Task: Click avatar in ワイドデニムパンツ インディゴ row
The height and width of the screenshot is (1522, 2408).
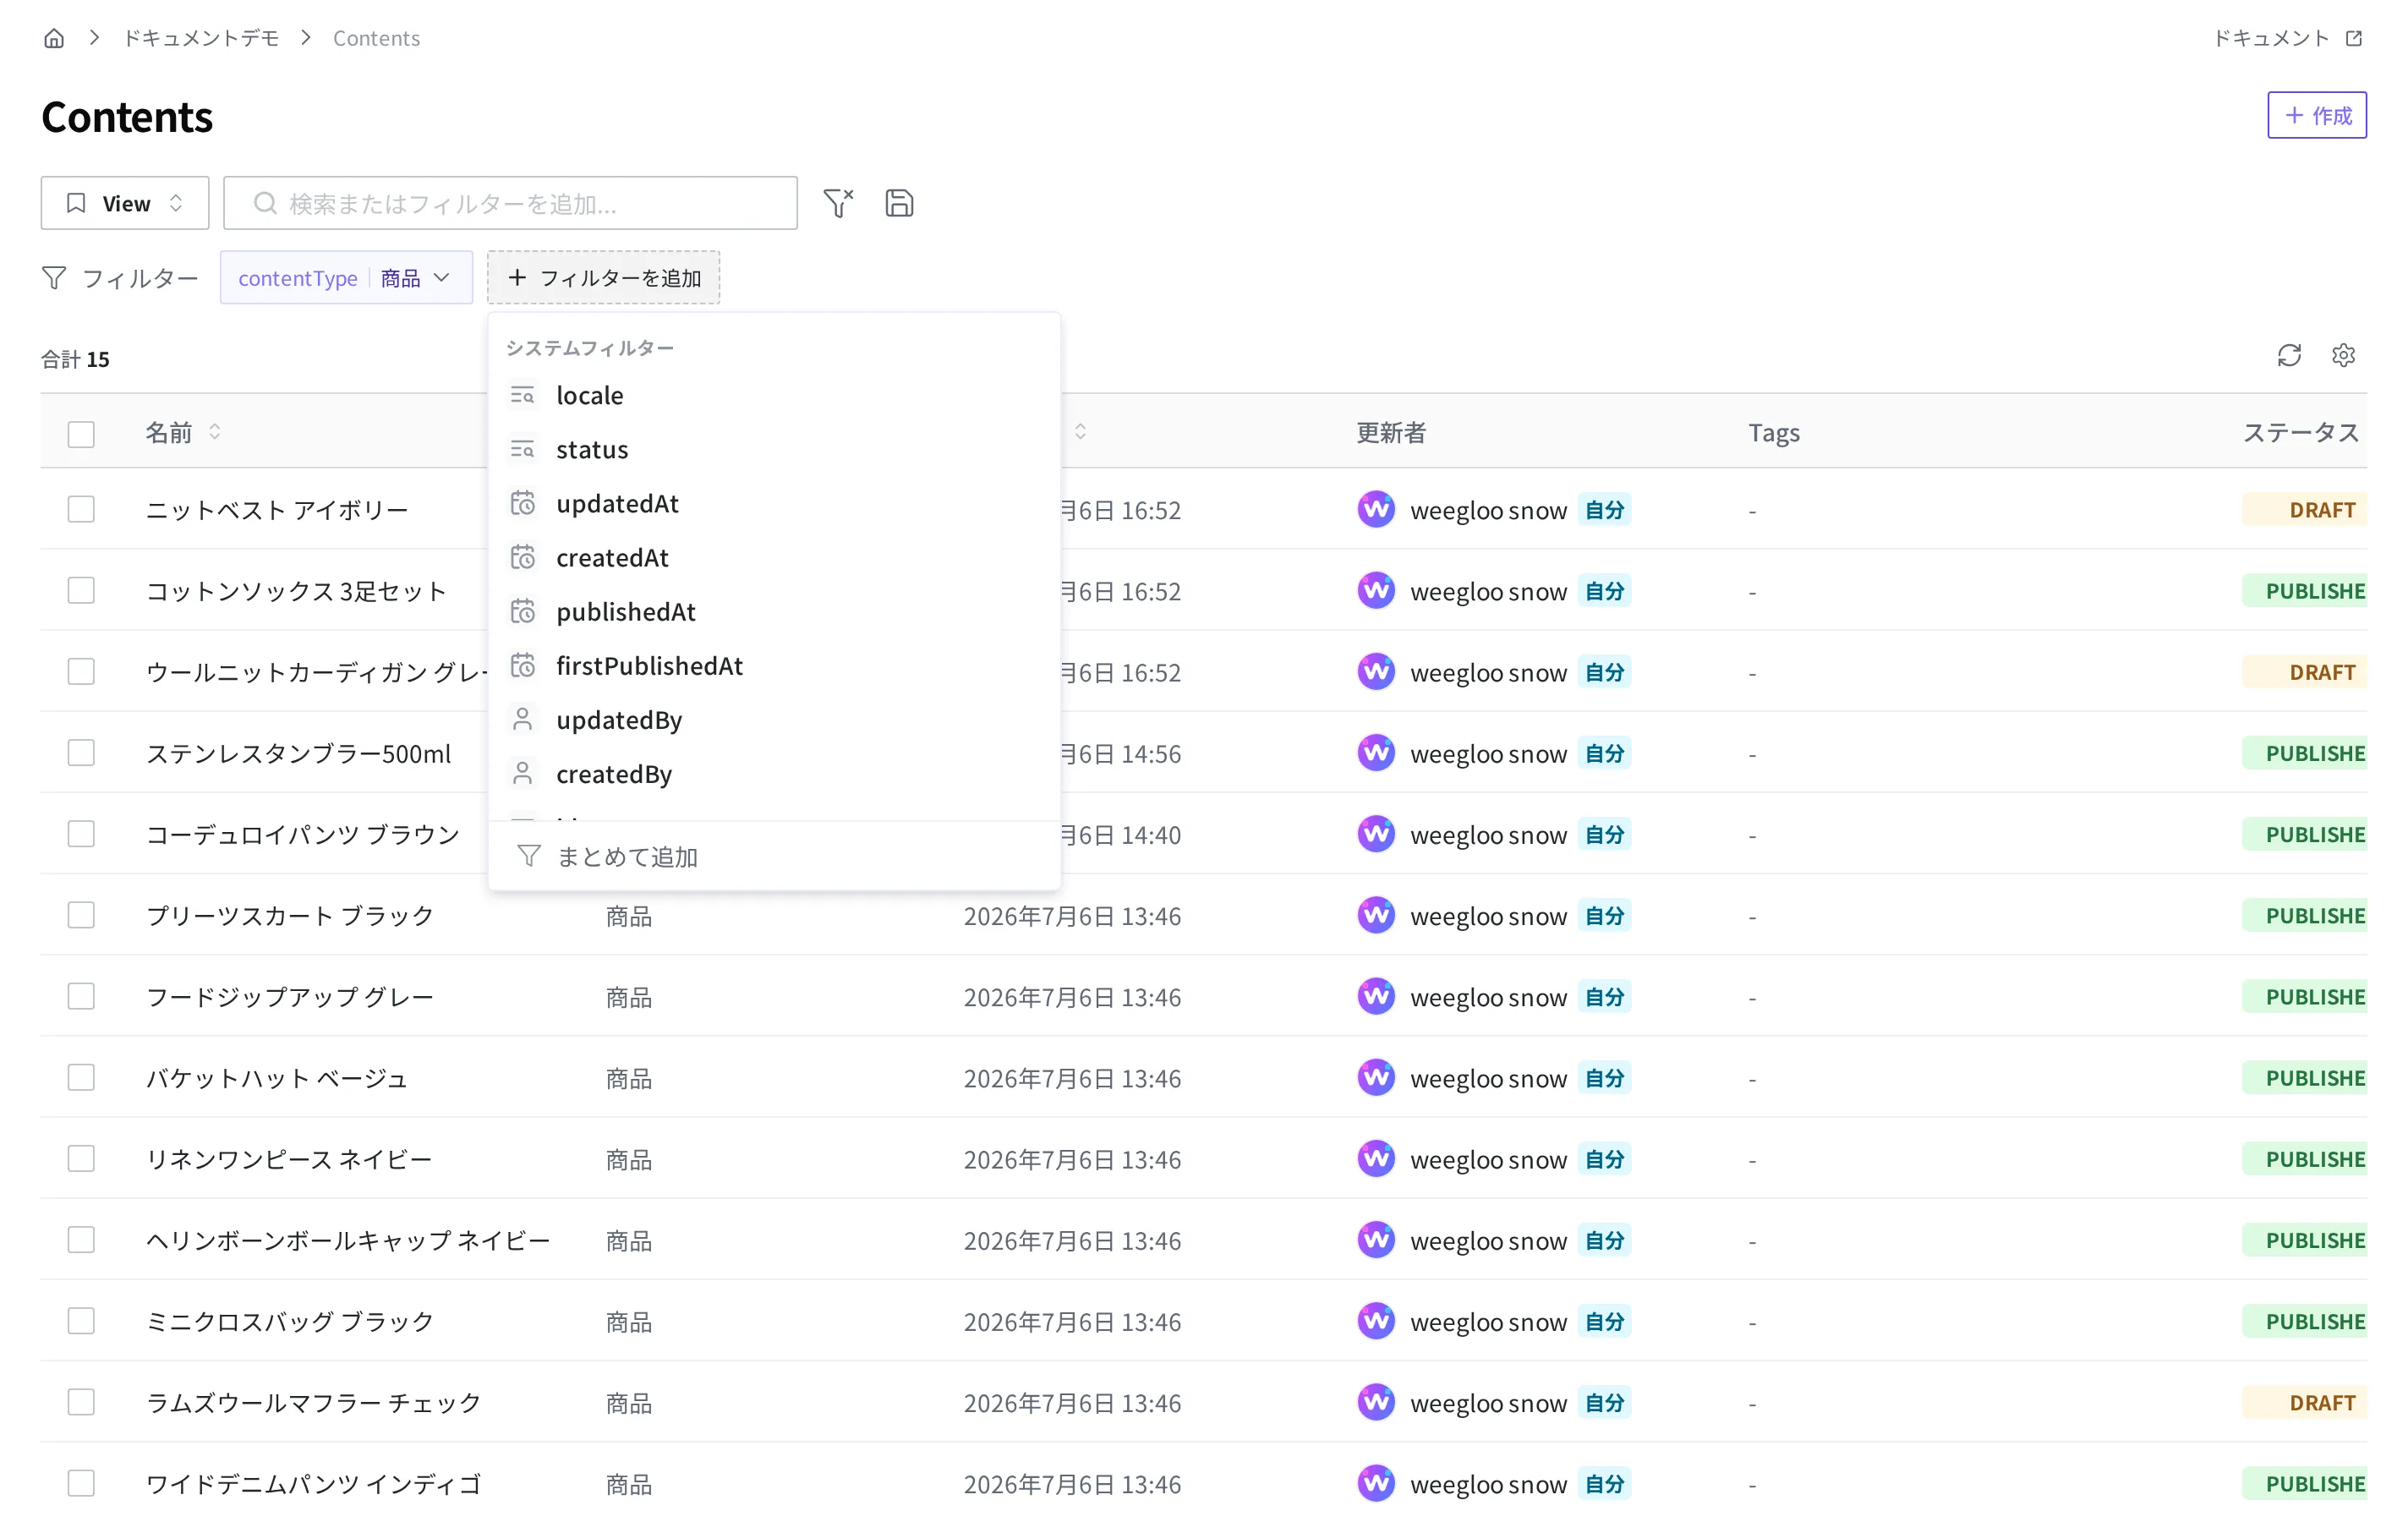Action: [x=1376, y=1483]
